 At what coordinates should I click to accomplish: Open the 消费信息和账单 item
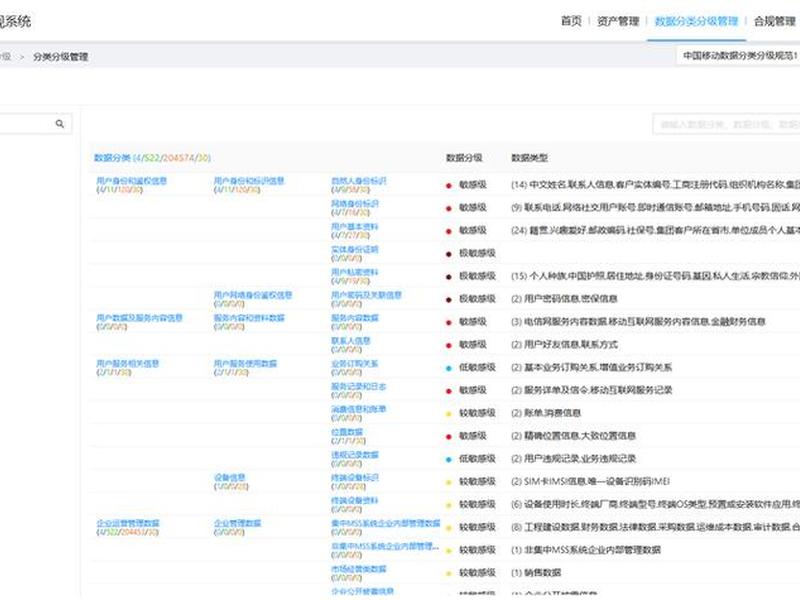point(358,409)
